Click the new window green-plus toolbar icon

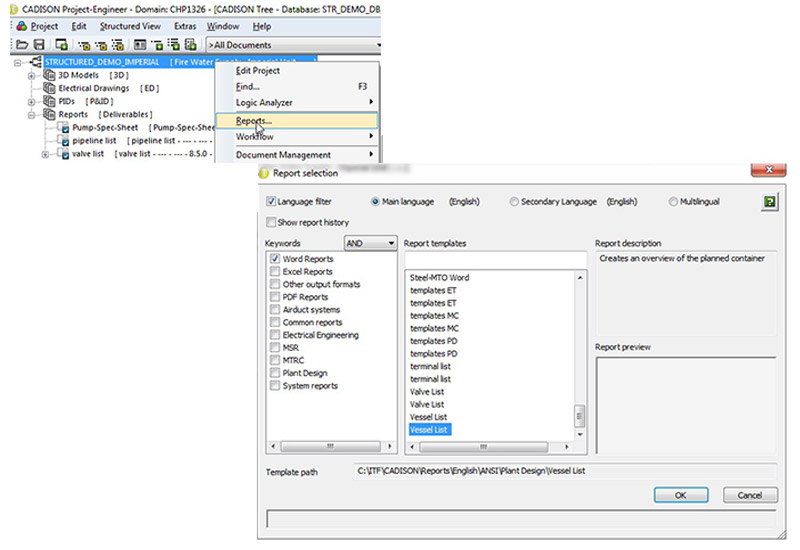[x=61, y=45]
